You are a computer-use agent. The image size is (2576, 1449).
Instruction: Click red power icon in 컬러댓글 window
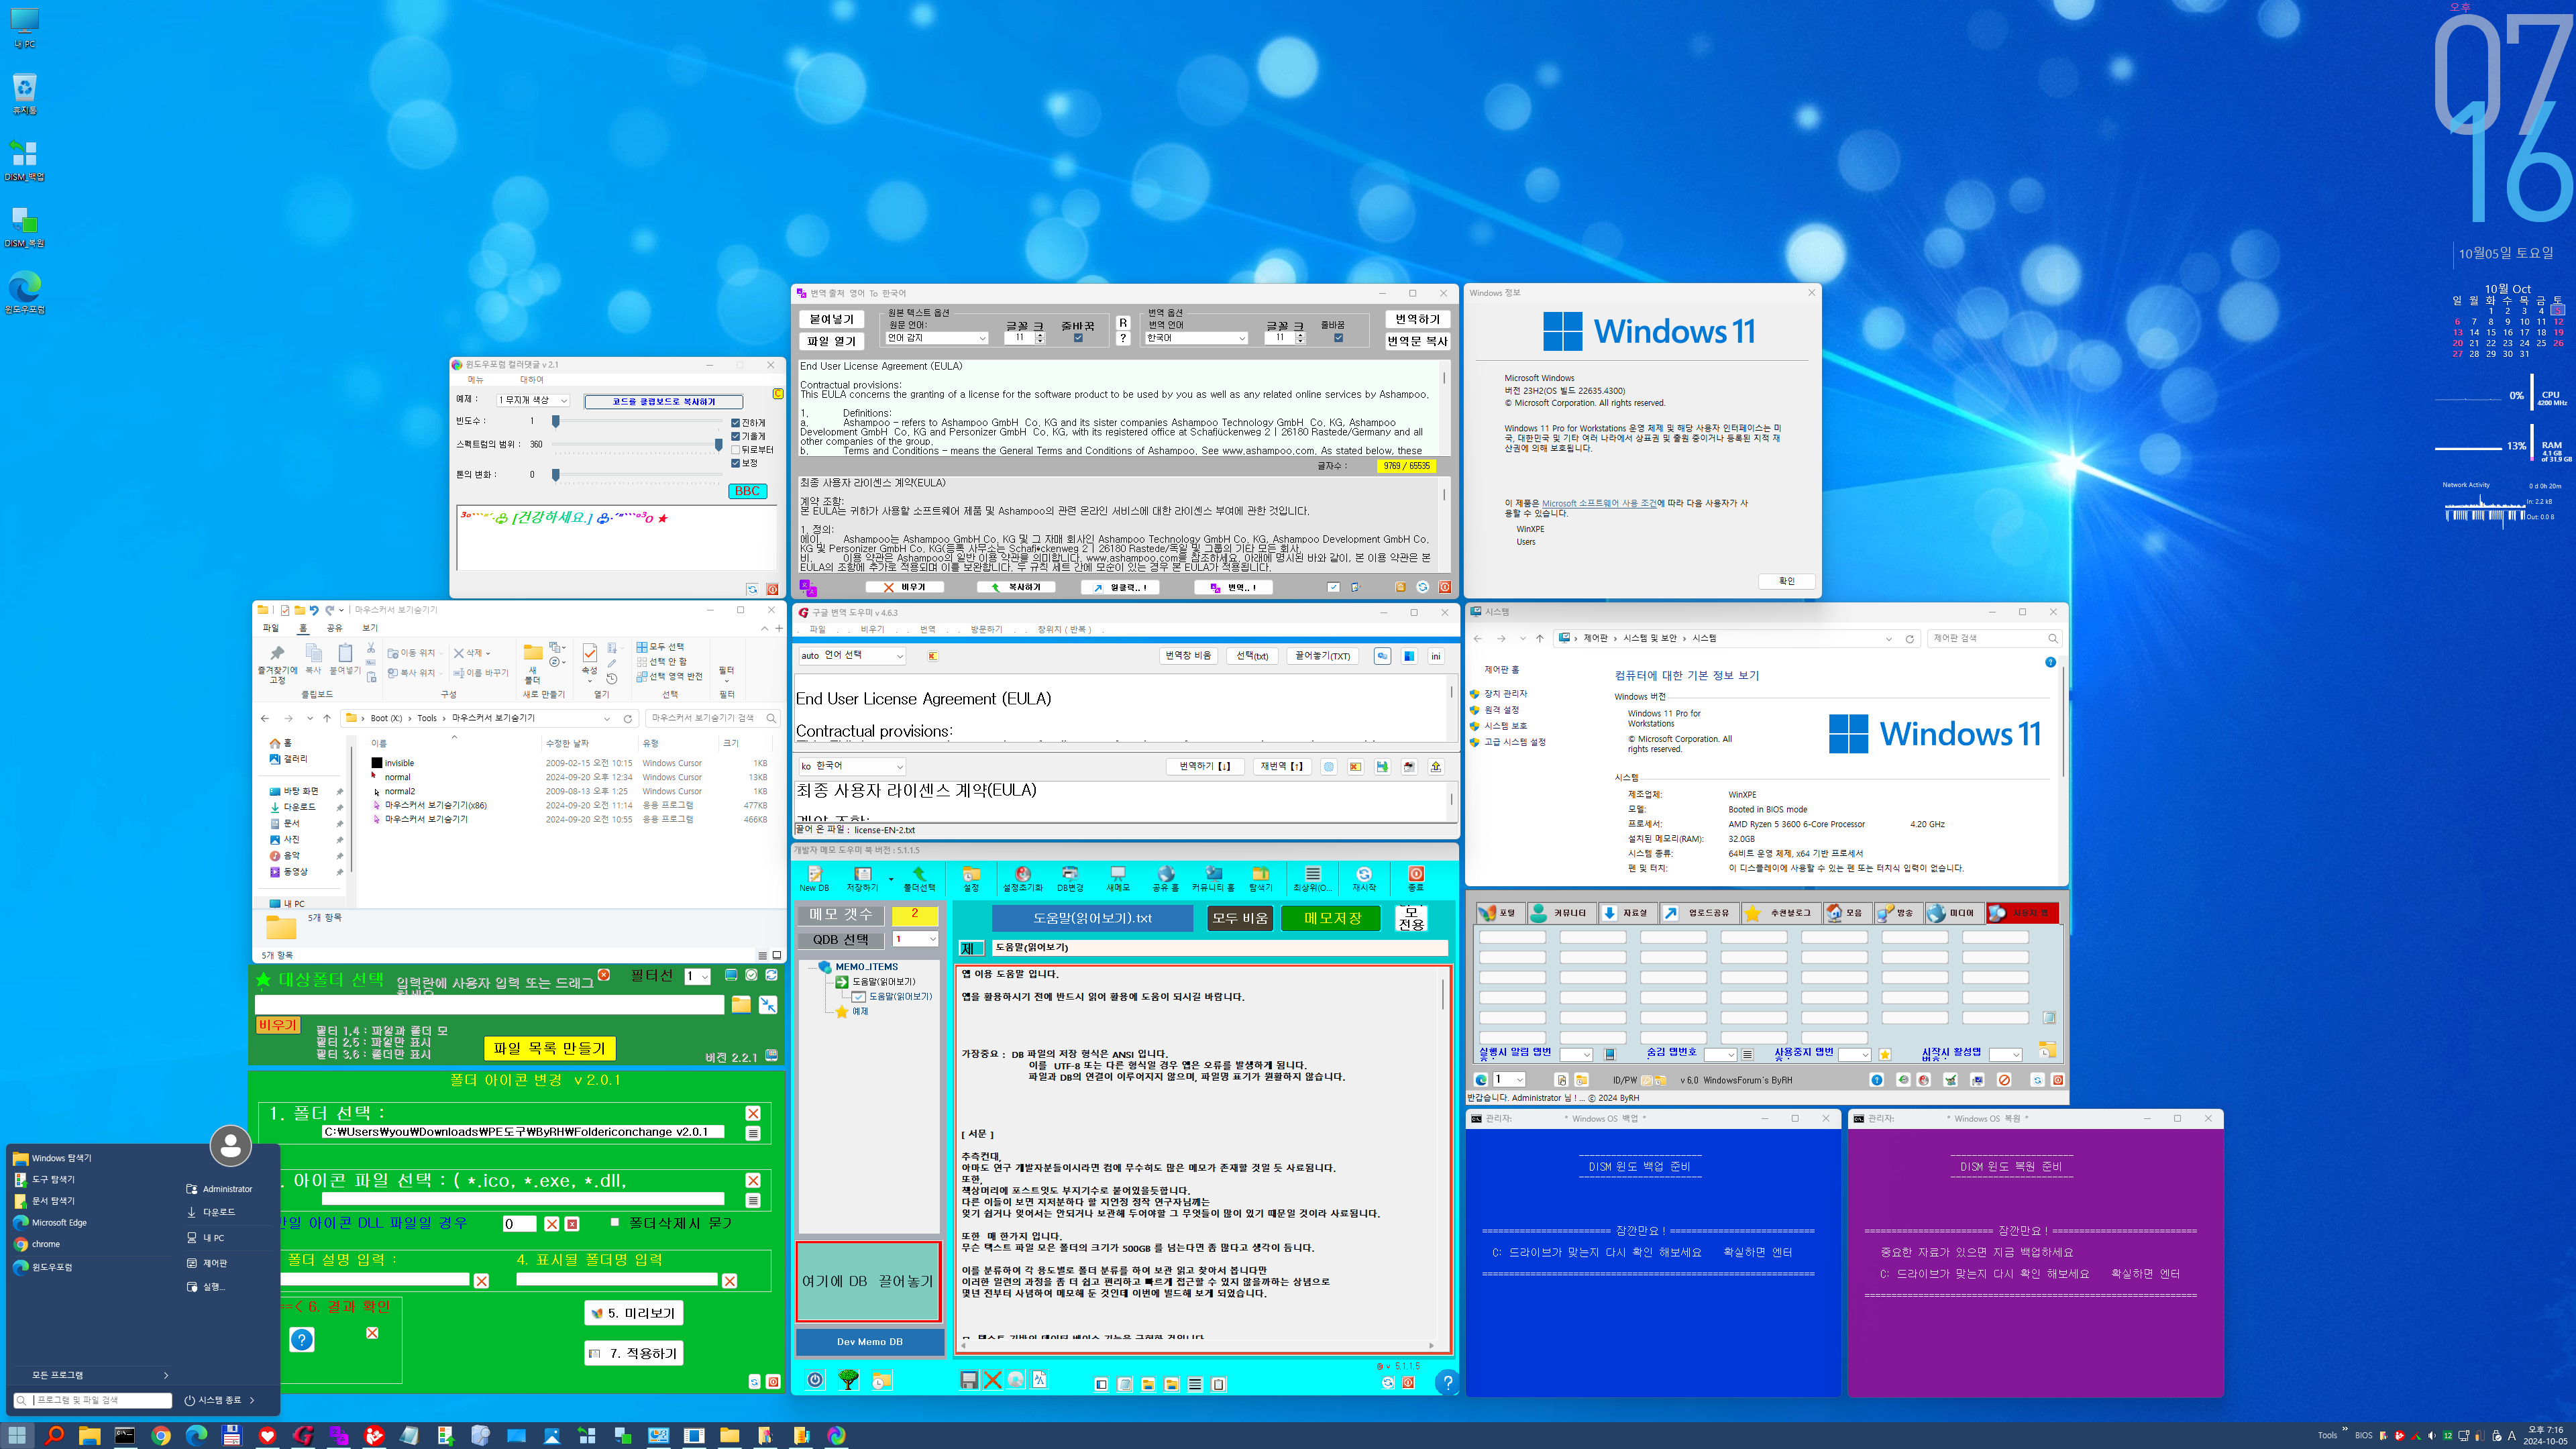pos(772,589)
